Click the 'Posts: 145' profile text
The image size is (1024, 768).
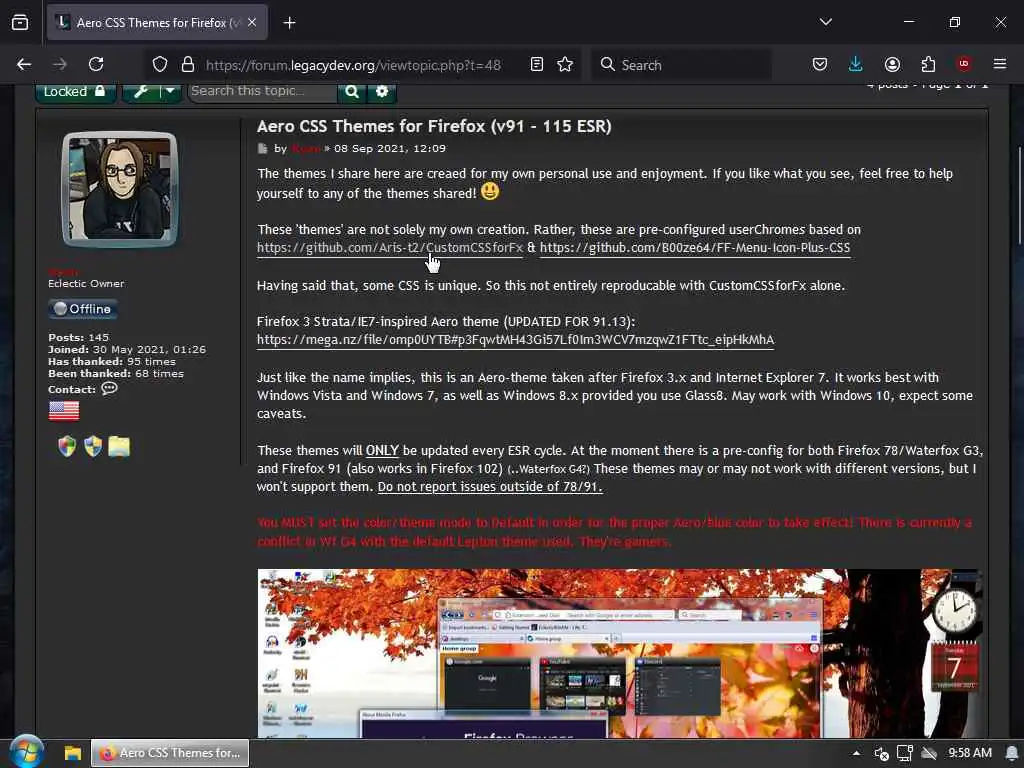(x=78, y=337)
